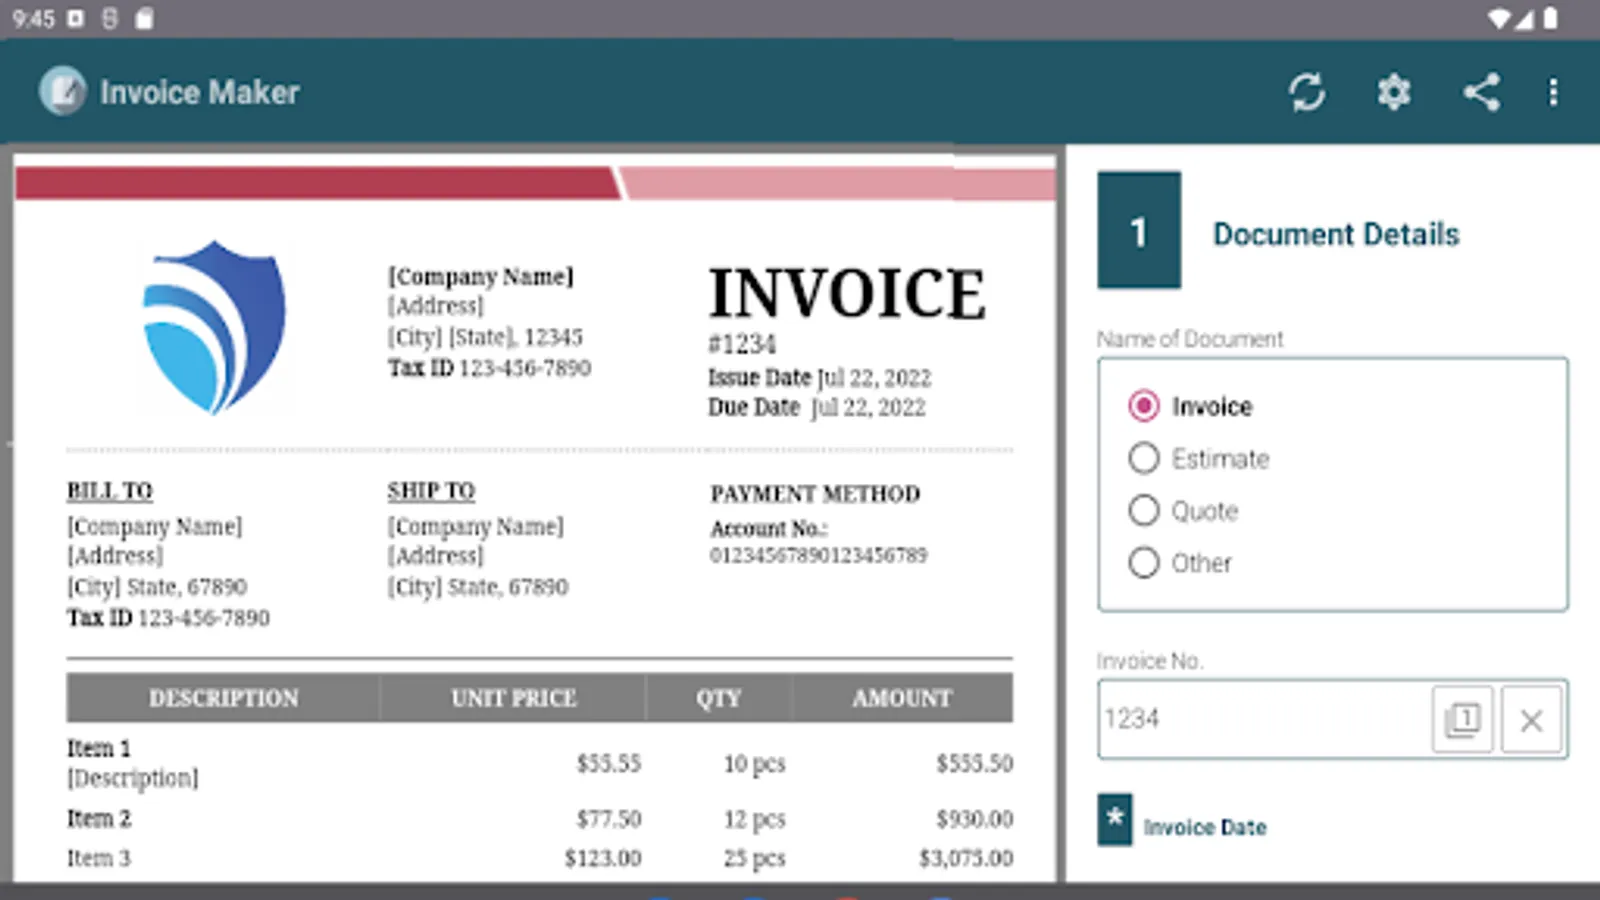Tap the asterisk icon beside Invoice Date
The height and width of the screenshot is (900, 1600).
pyautogui.click(x=1115, y=820)
